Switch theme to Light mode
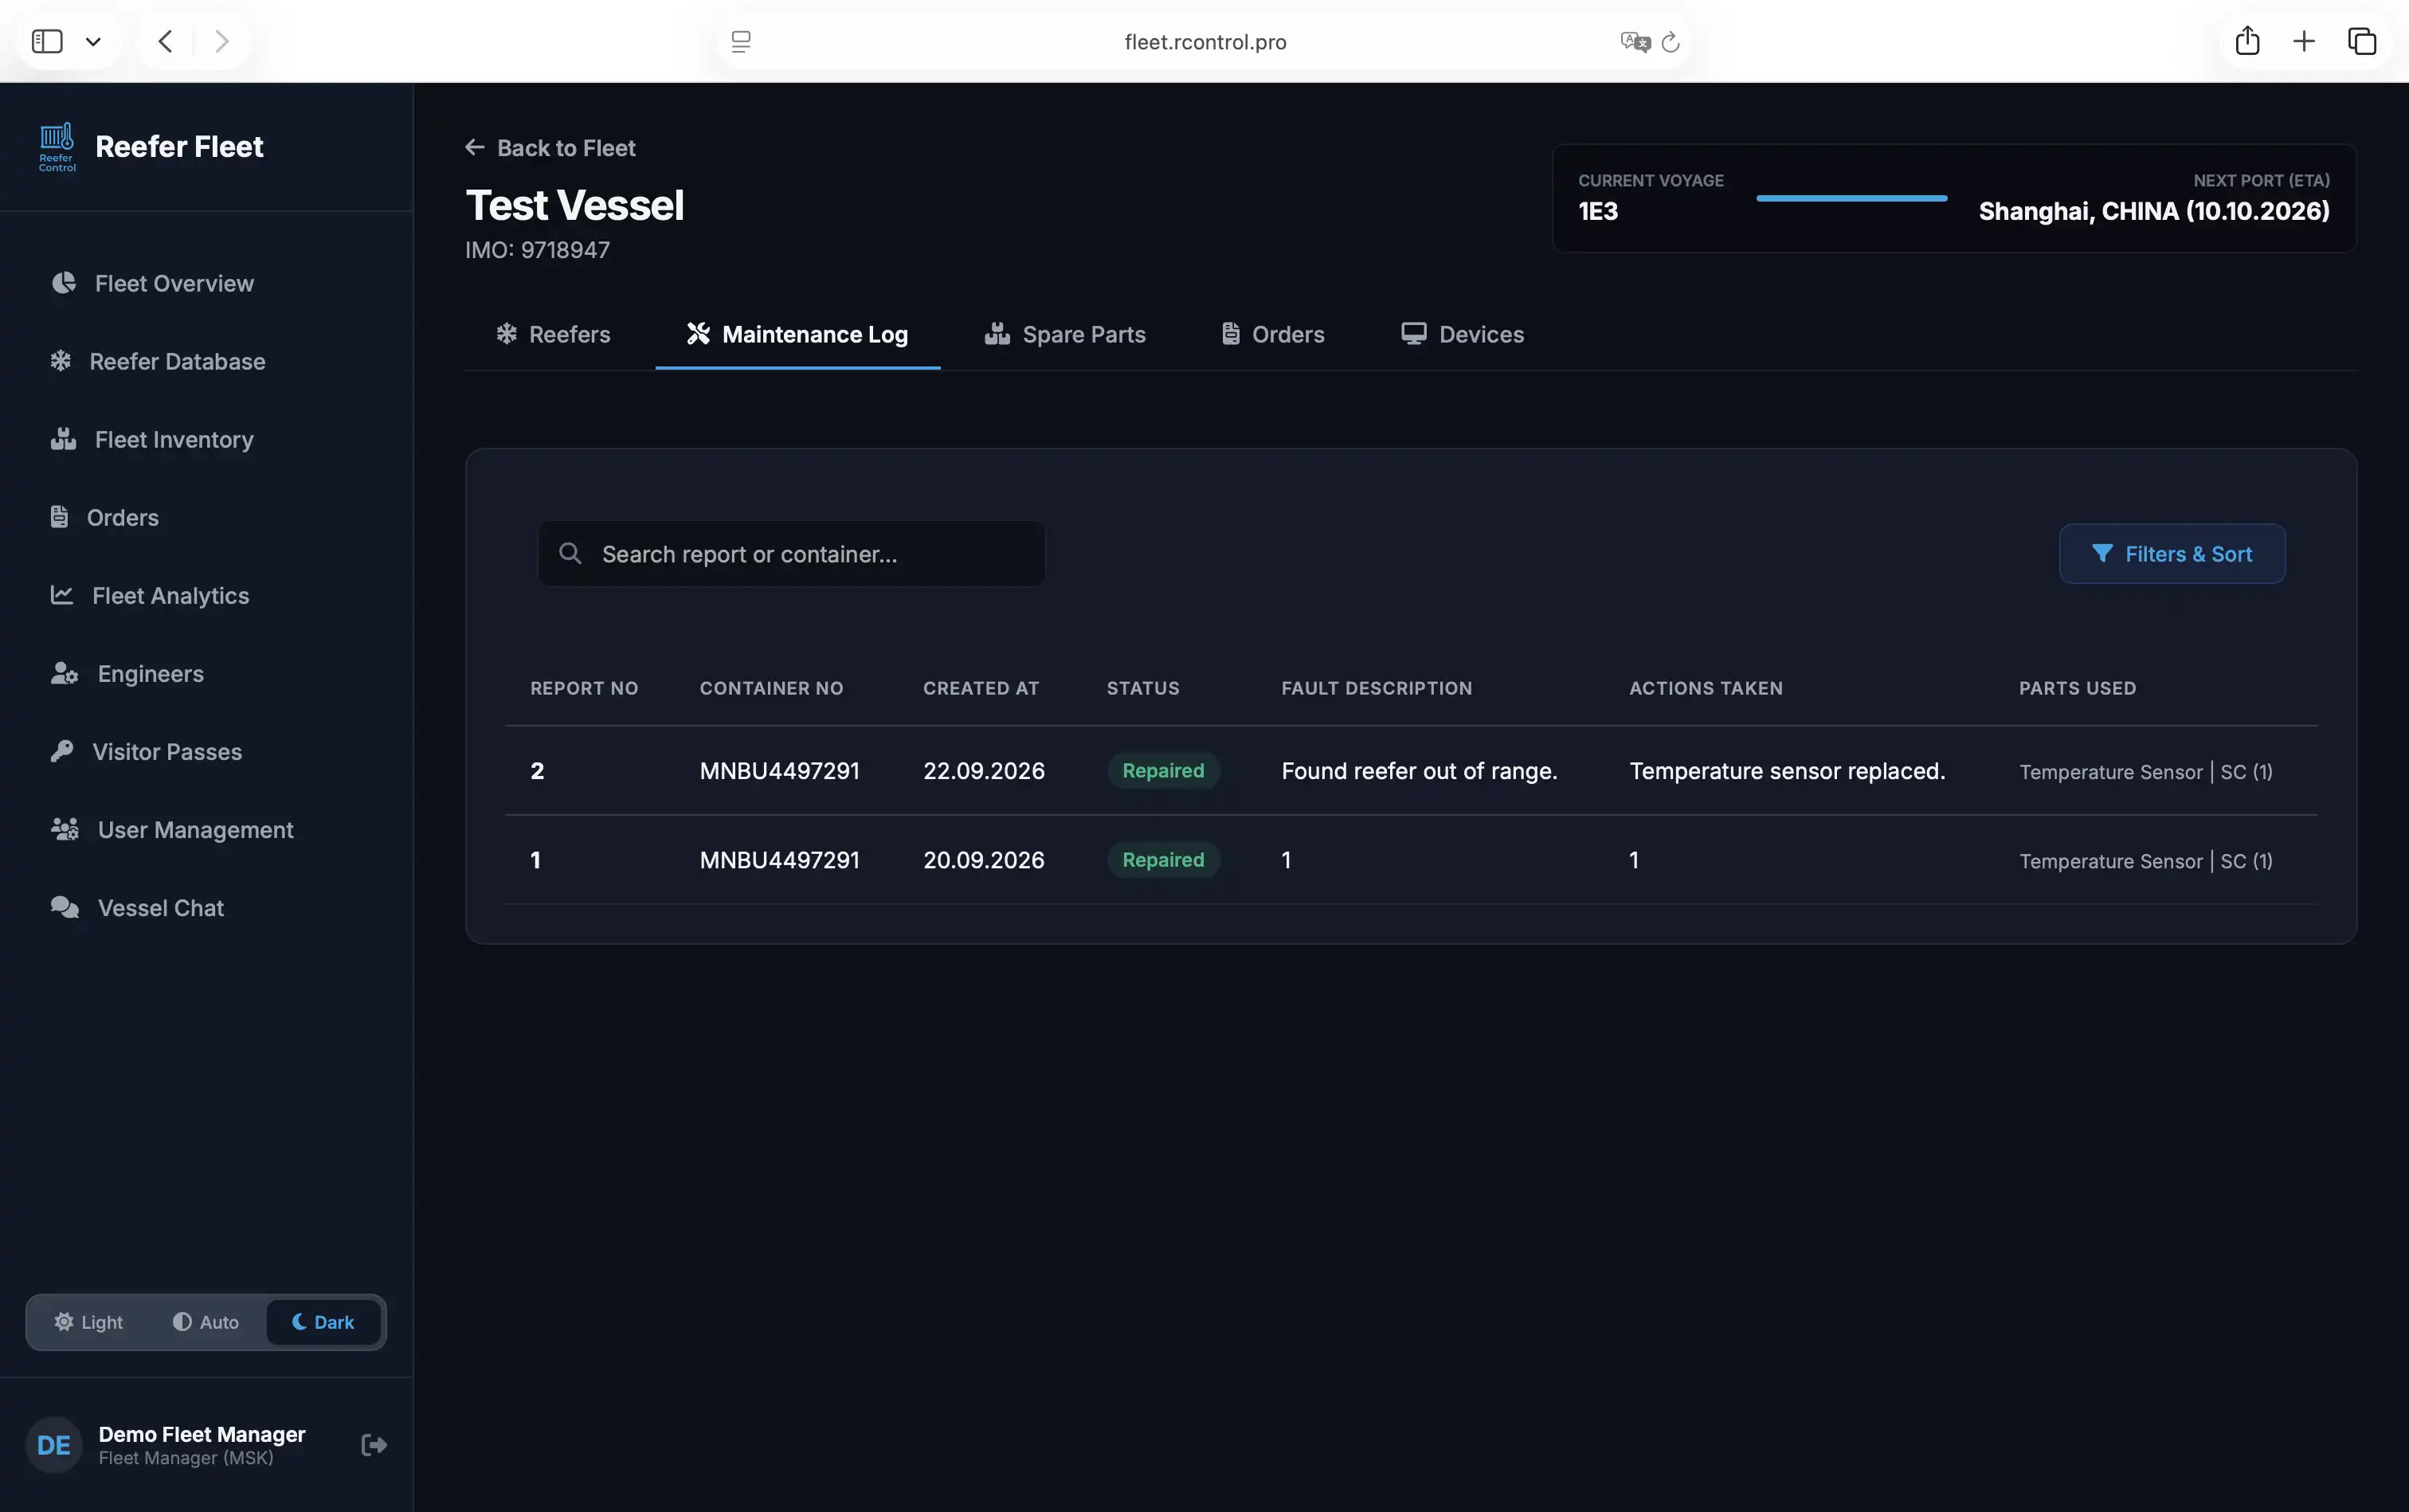The height and width of the screenshot is (1512, 2409). (x=88, y=1322)
